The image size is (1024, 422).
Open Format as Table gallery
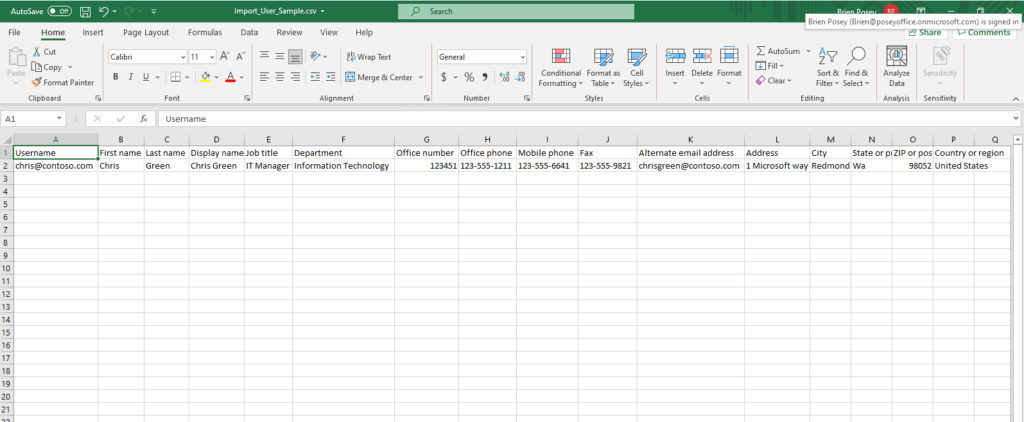[x=603, y=67]
